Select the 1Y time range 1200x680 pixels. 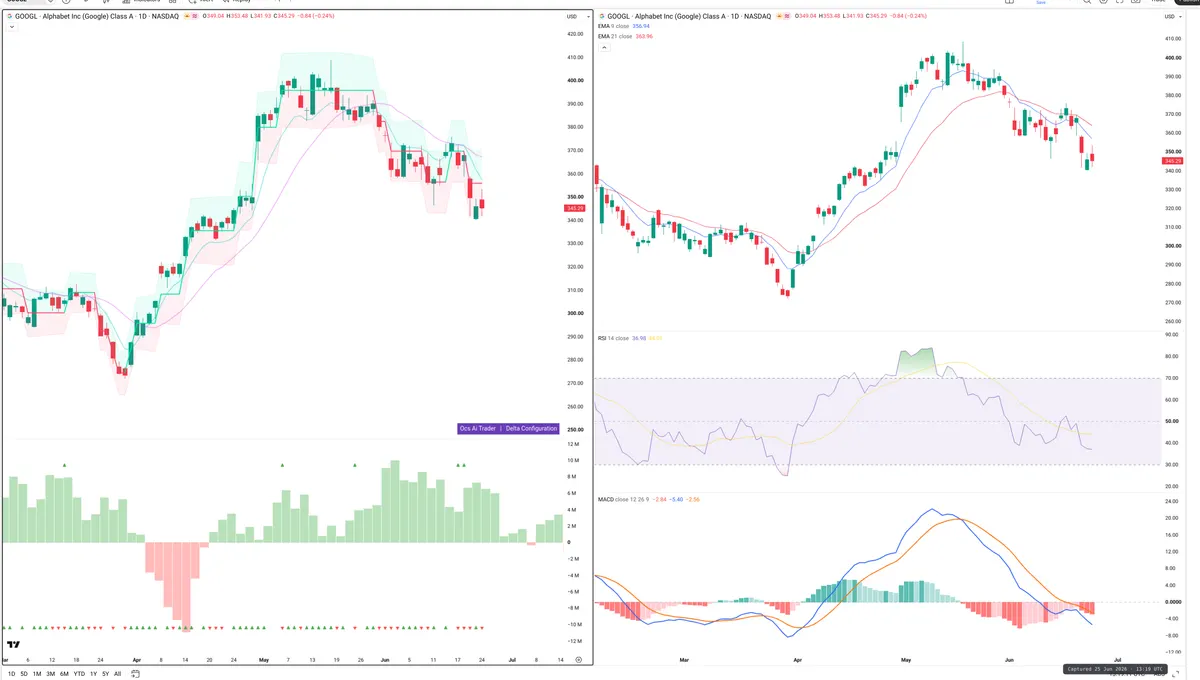tap(93, 674)
